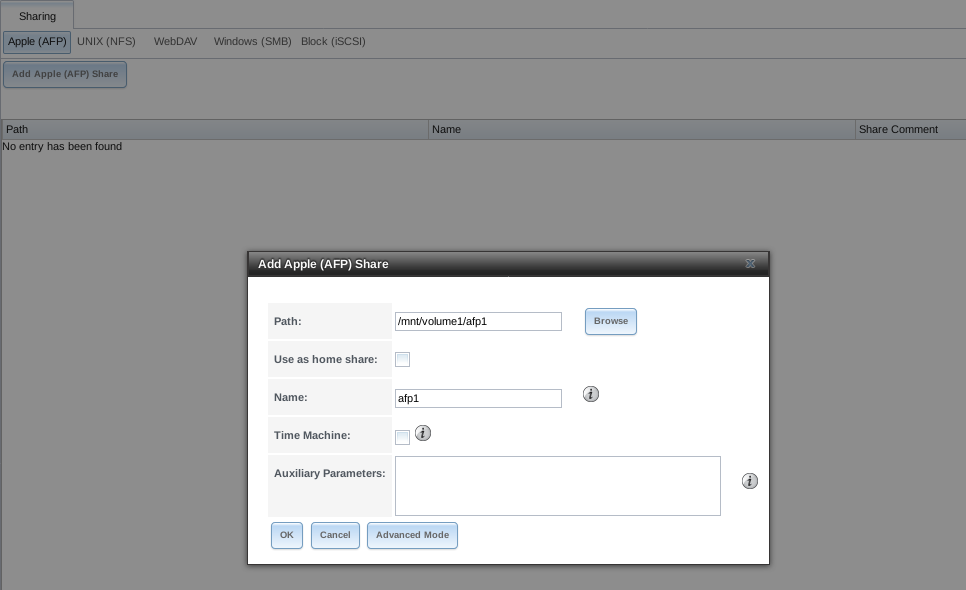The width and height of the screenshot is (966, 590).
Task: Click into the Name text field
Action: tap(478, 398)
